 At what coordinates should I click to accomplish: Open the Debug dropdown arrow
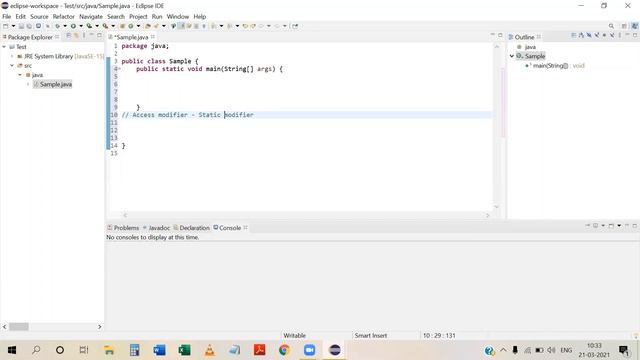point(65,26)
